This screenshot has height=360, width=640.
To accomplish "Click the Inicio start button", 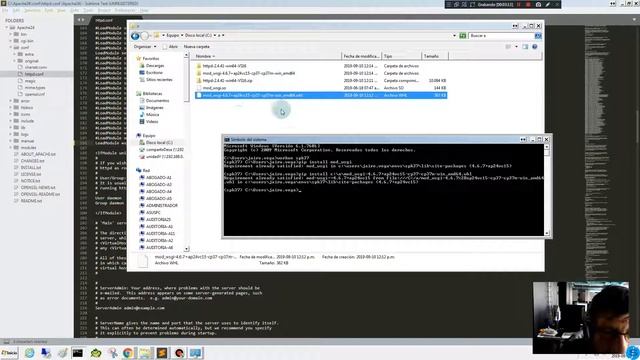I will (x=10, y=353).
